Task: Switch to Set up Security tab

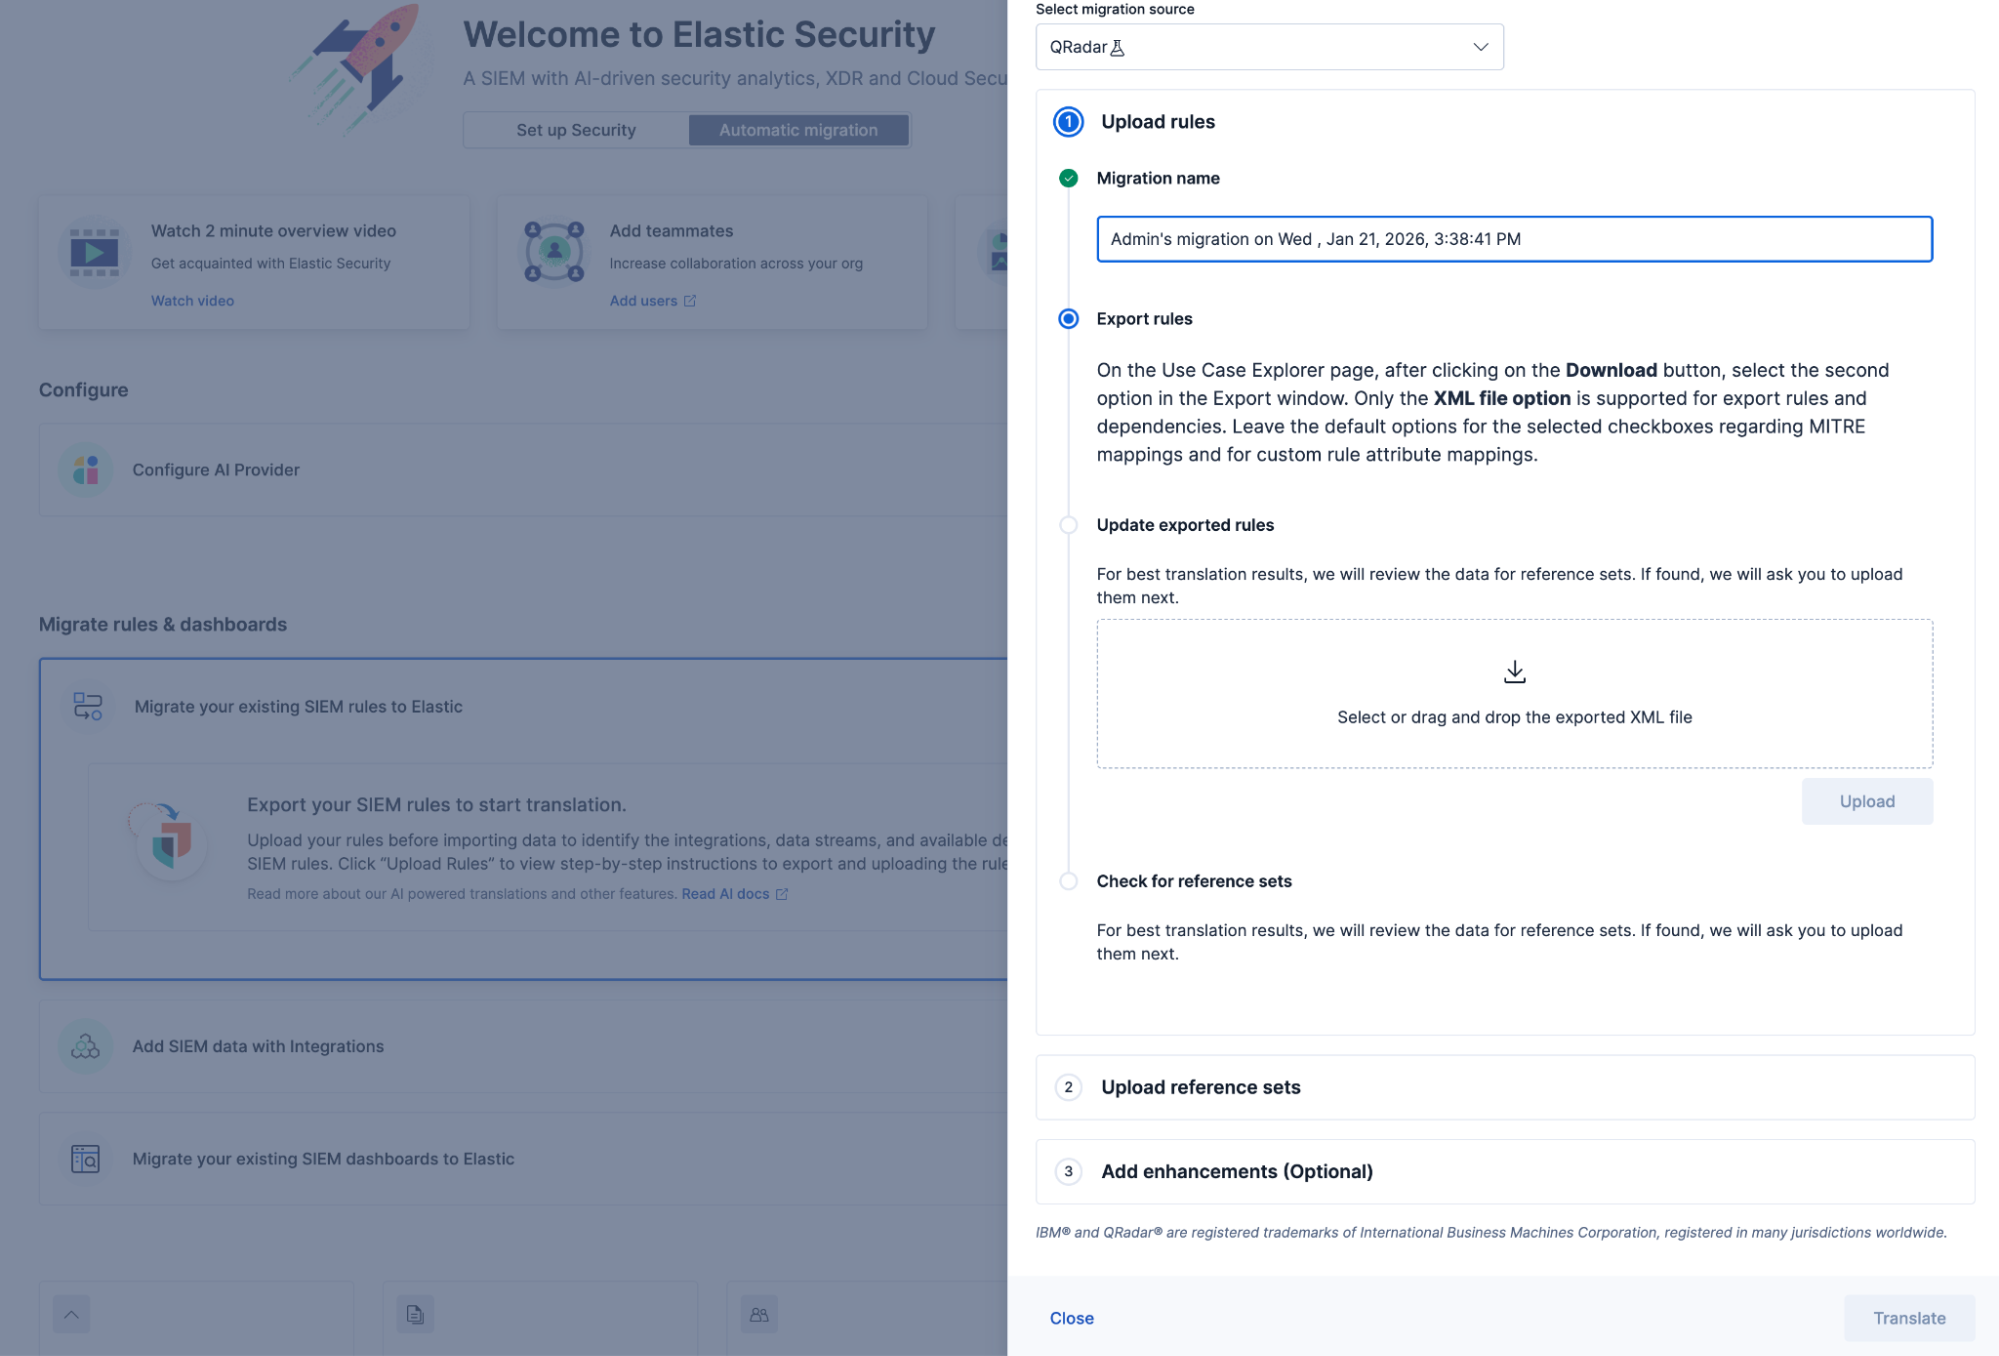Action: [576, 130]
